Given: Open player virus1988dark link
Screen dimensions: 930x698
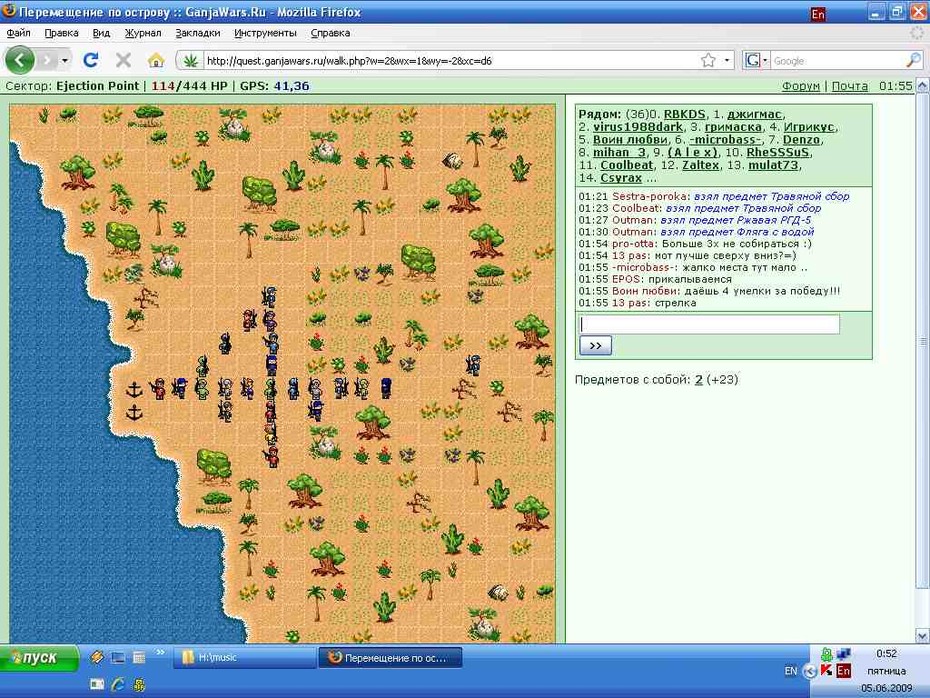Looking at the screenshot, I should (x=638, y=127).
